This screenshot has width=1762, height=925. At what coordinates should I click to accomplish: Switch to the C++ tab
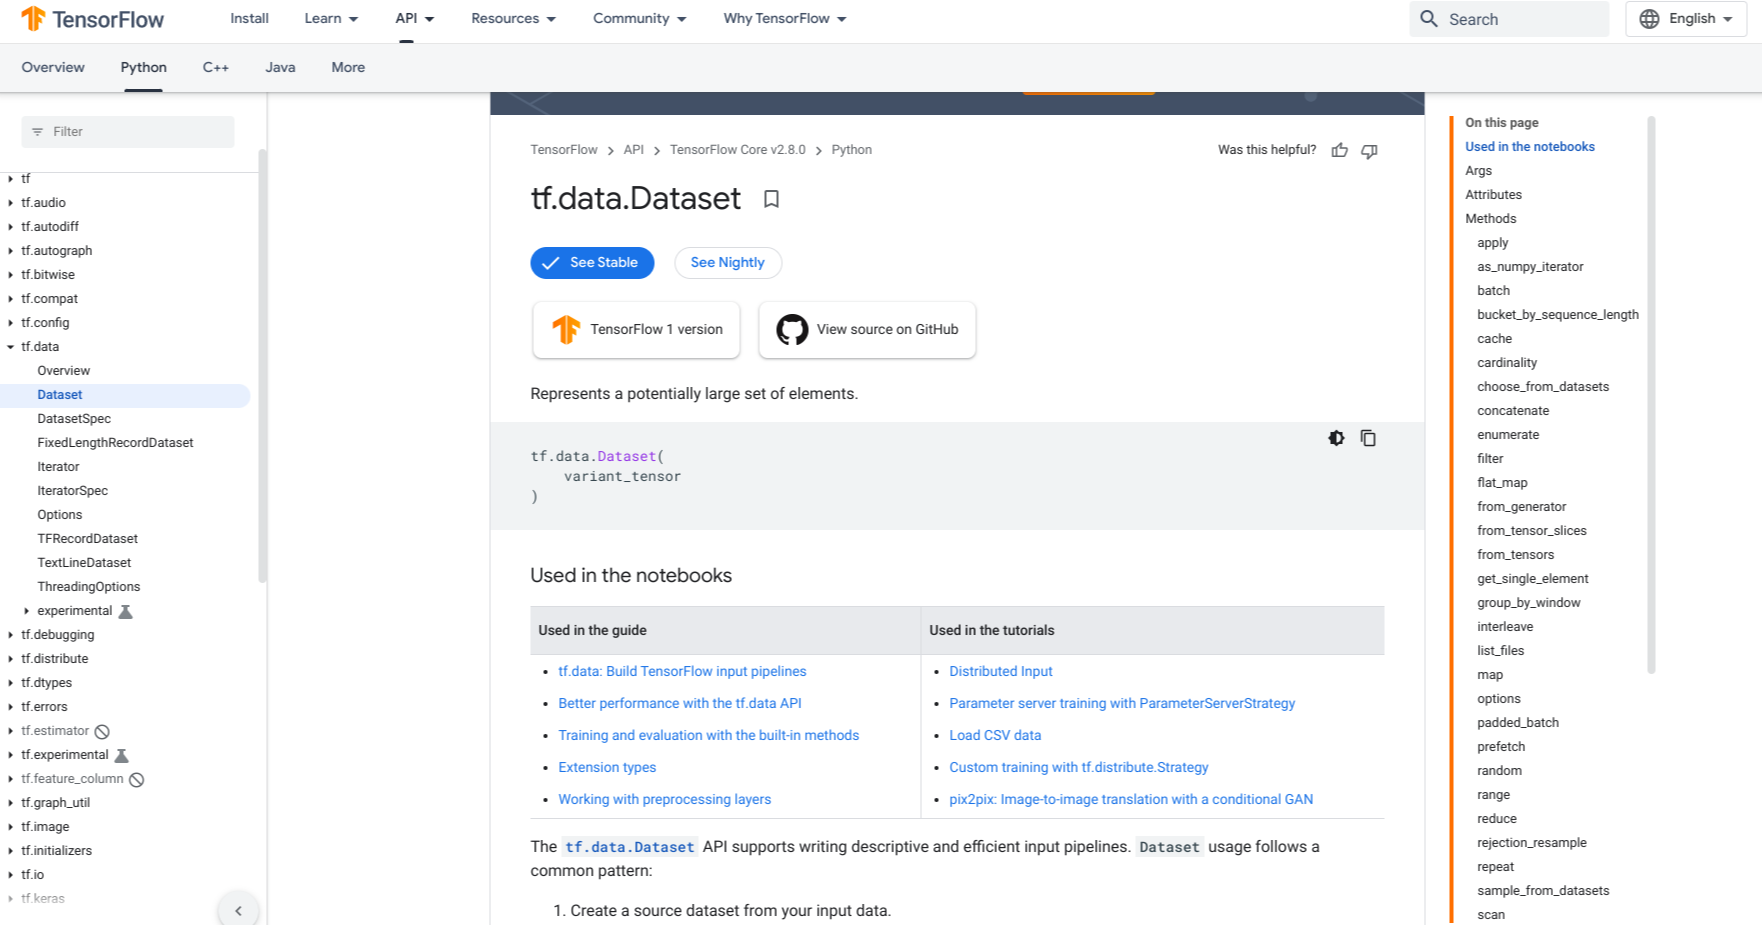tap(215, 67)
